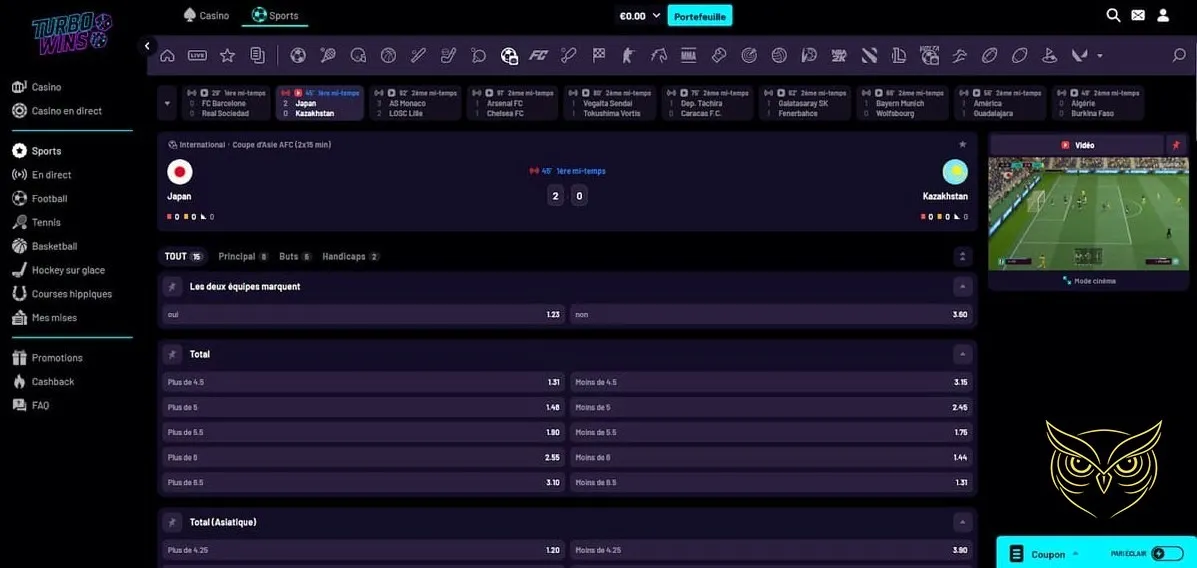
Task: Open Casino en direct in sidebar
Action: (57, 111)
